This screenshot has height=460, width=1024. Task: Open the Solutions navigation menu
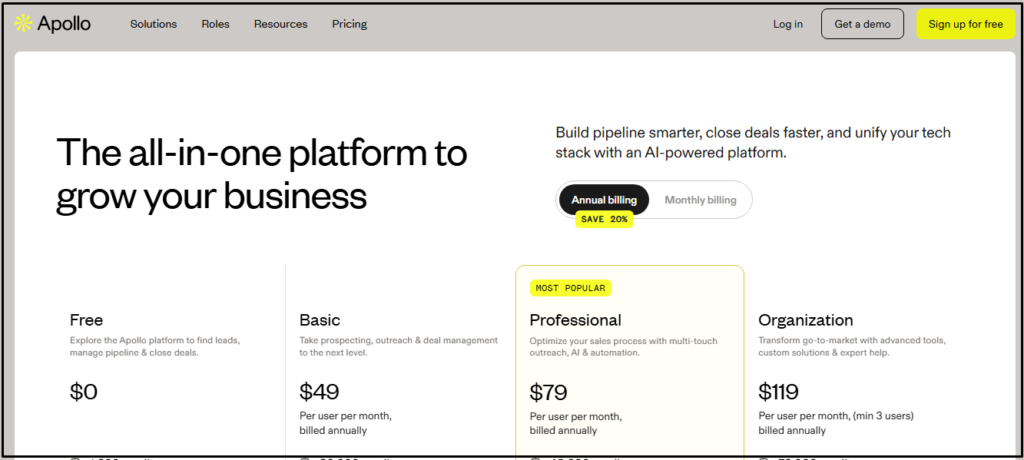(x=153, y=24)
